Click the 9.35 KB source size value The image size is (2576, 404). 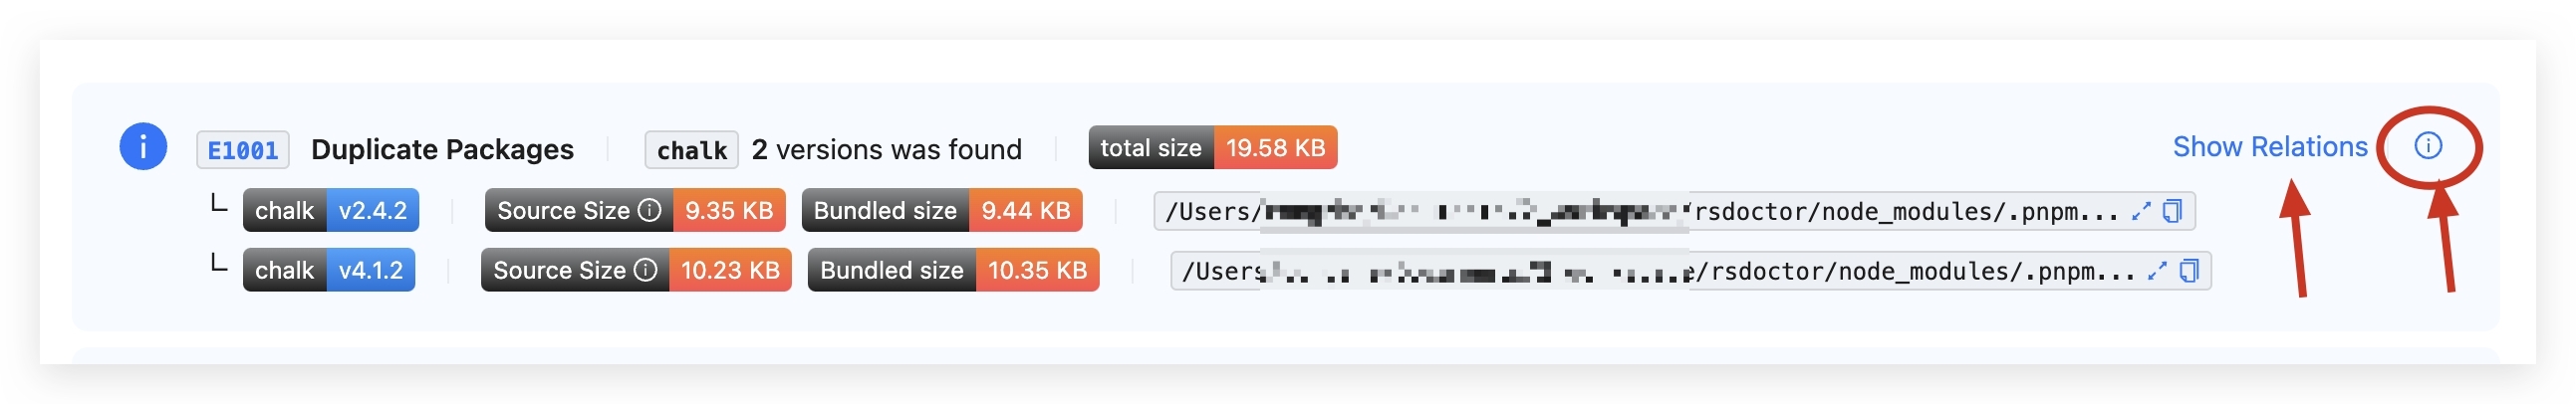728,211
